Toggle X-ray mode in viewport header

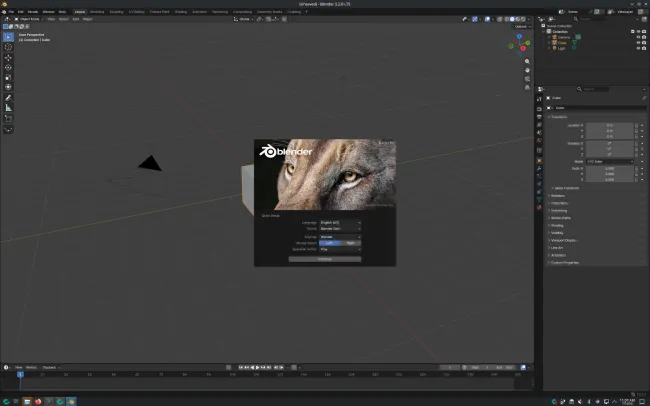pos(500,19)
